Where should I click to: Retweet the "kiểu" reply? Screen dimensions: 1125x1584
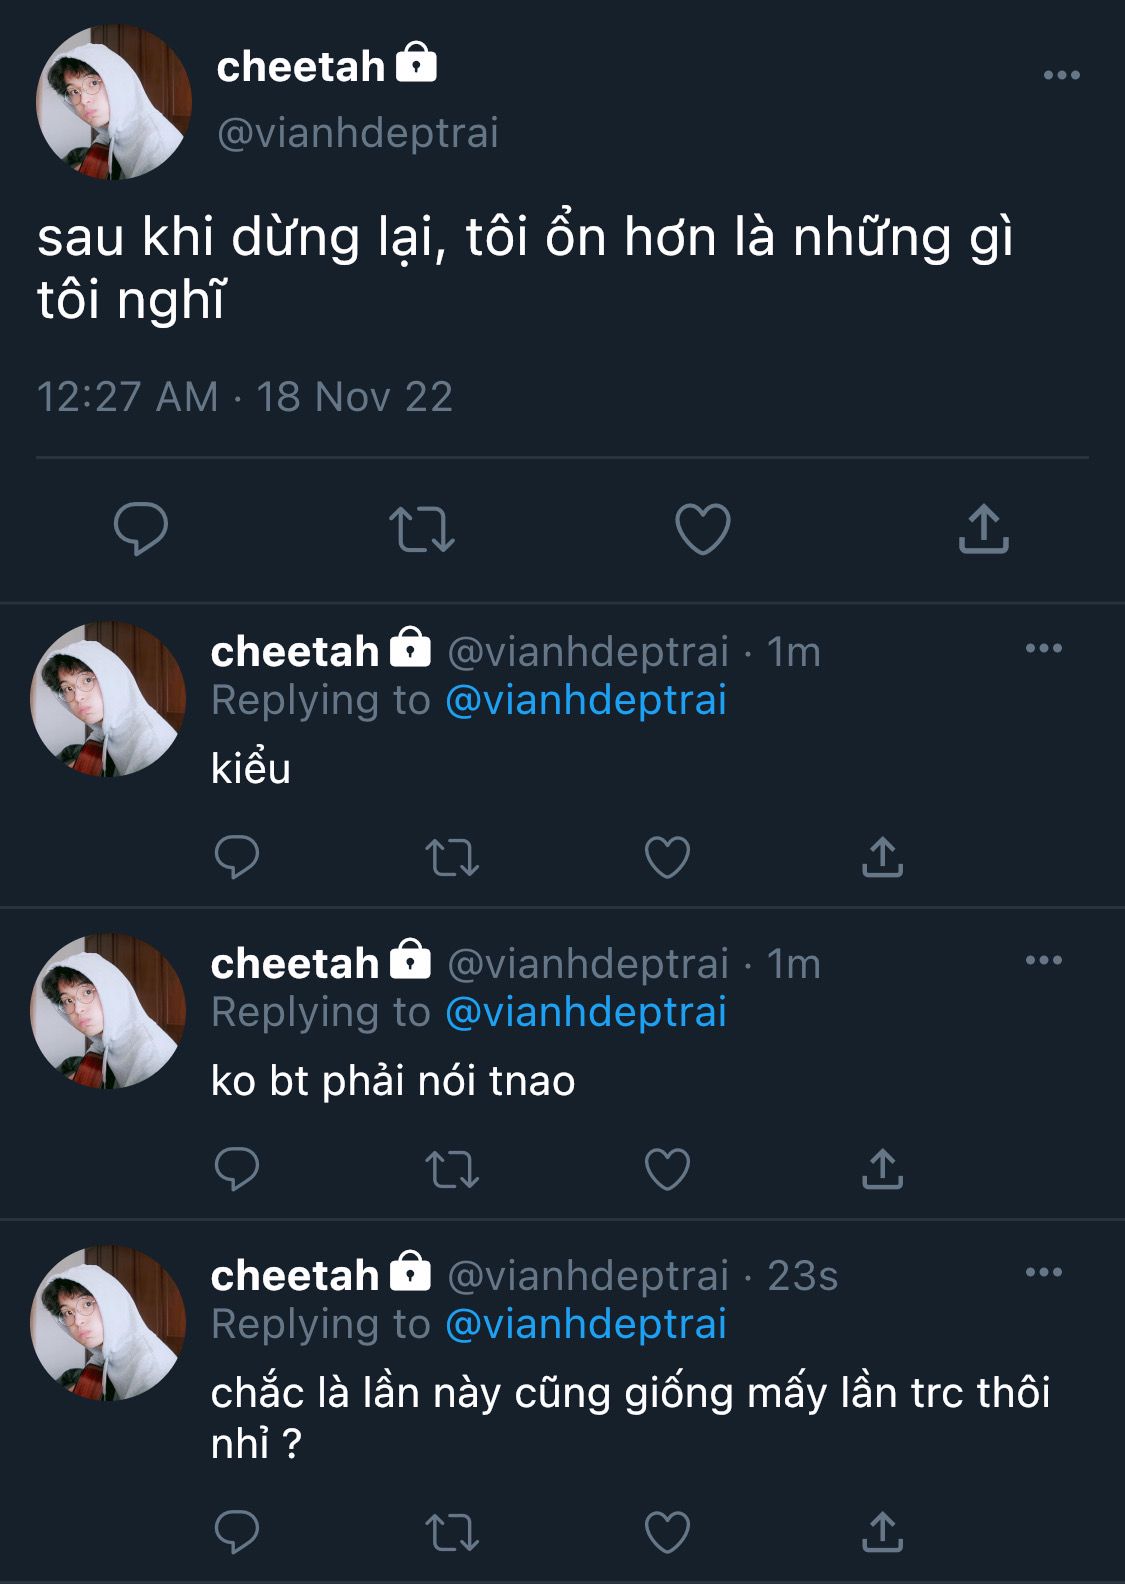tap(452, 858)
